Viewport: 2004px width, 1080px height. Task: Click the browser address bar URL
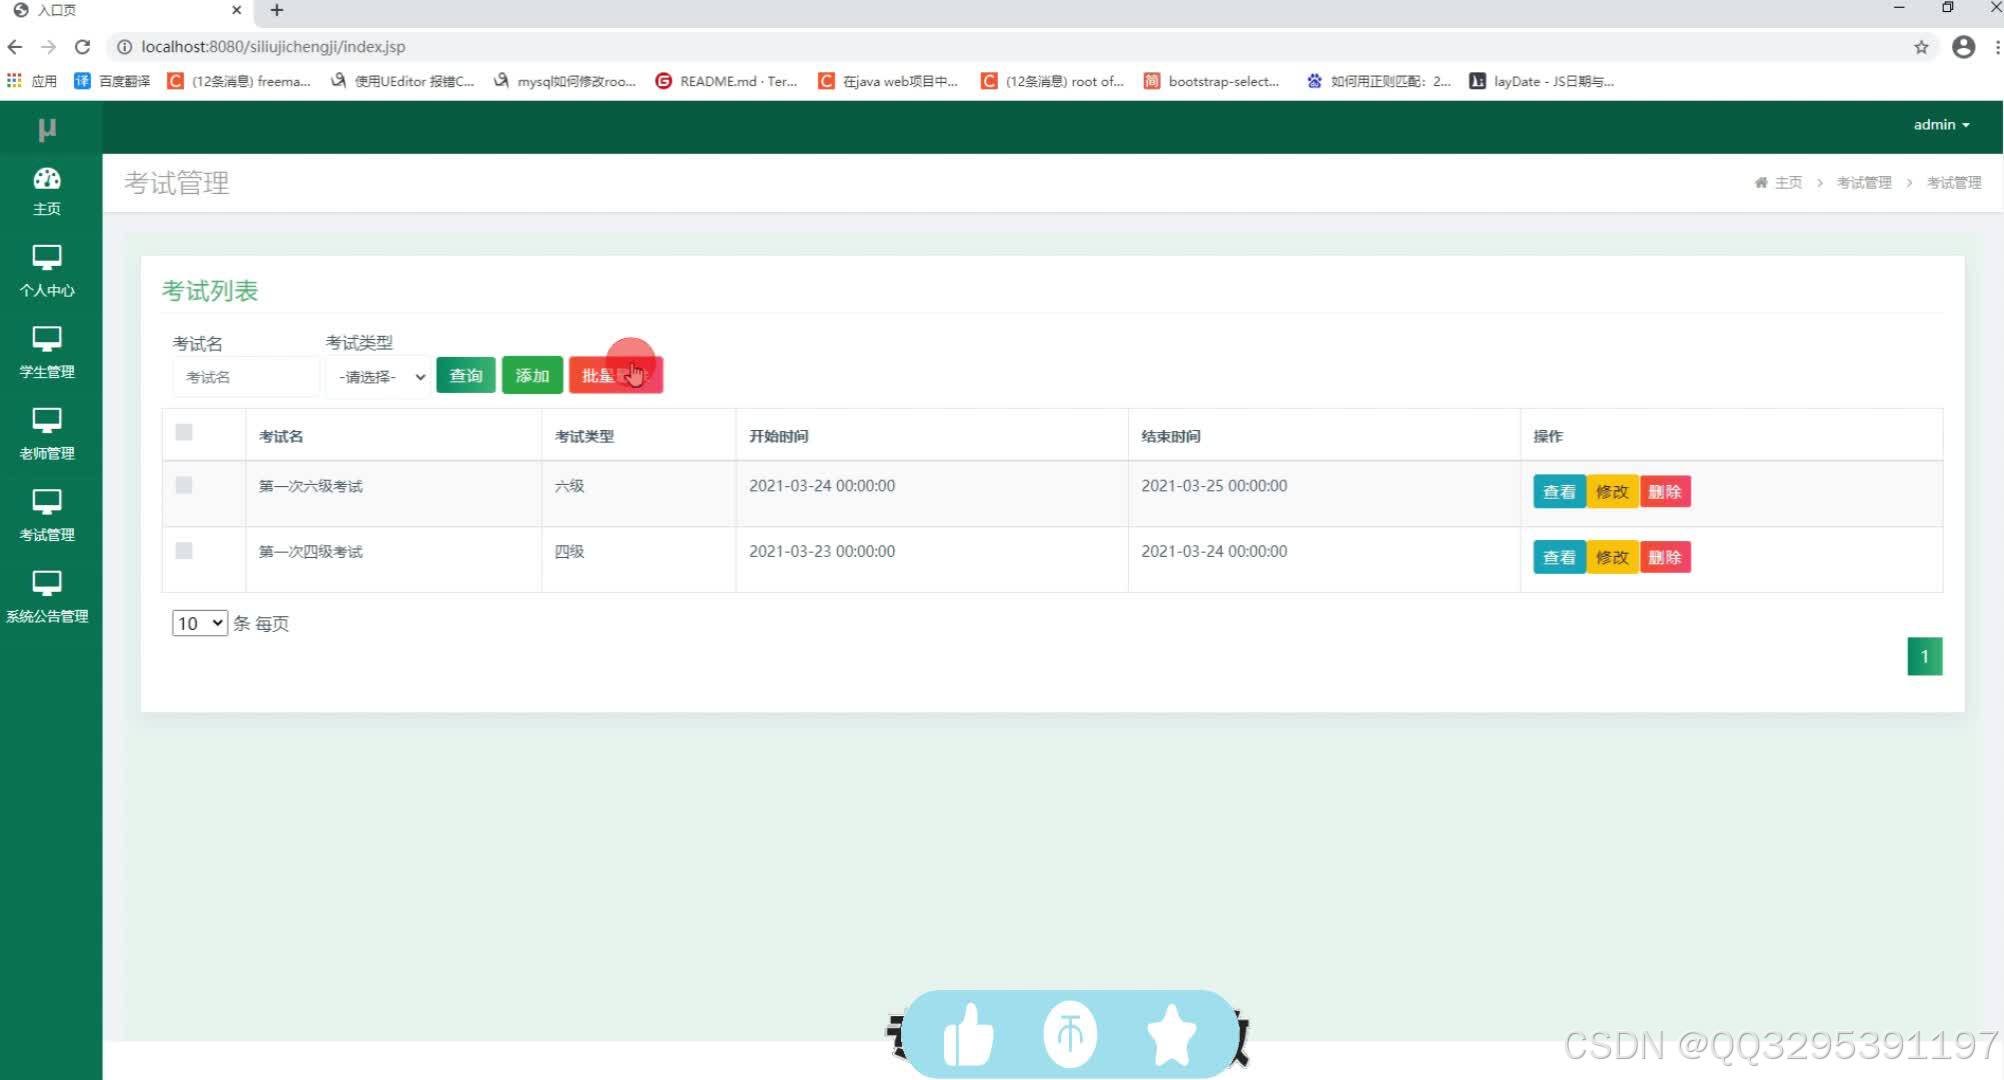pyautogui.click(x=273, y=47)
